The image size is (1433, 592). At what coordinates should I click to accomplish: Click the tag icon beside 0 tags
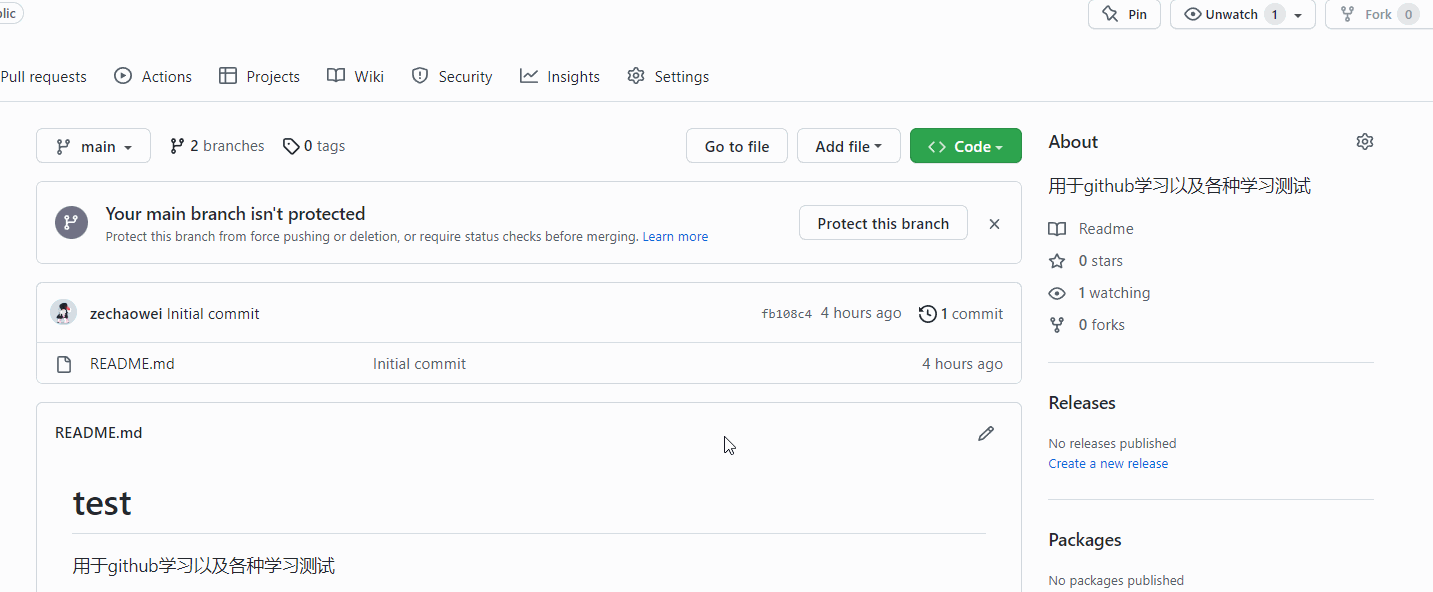(x=290, y=145)
